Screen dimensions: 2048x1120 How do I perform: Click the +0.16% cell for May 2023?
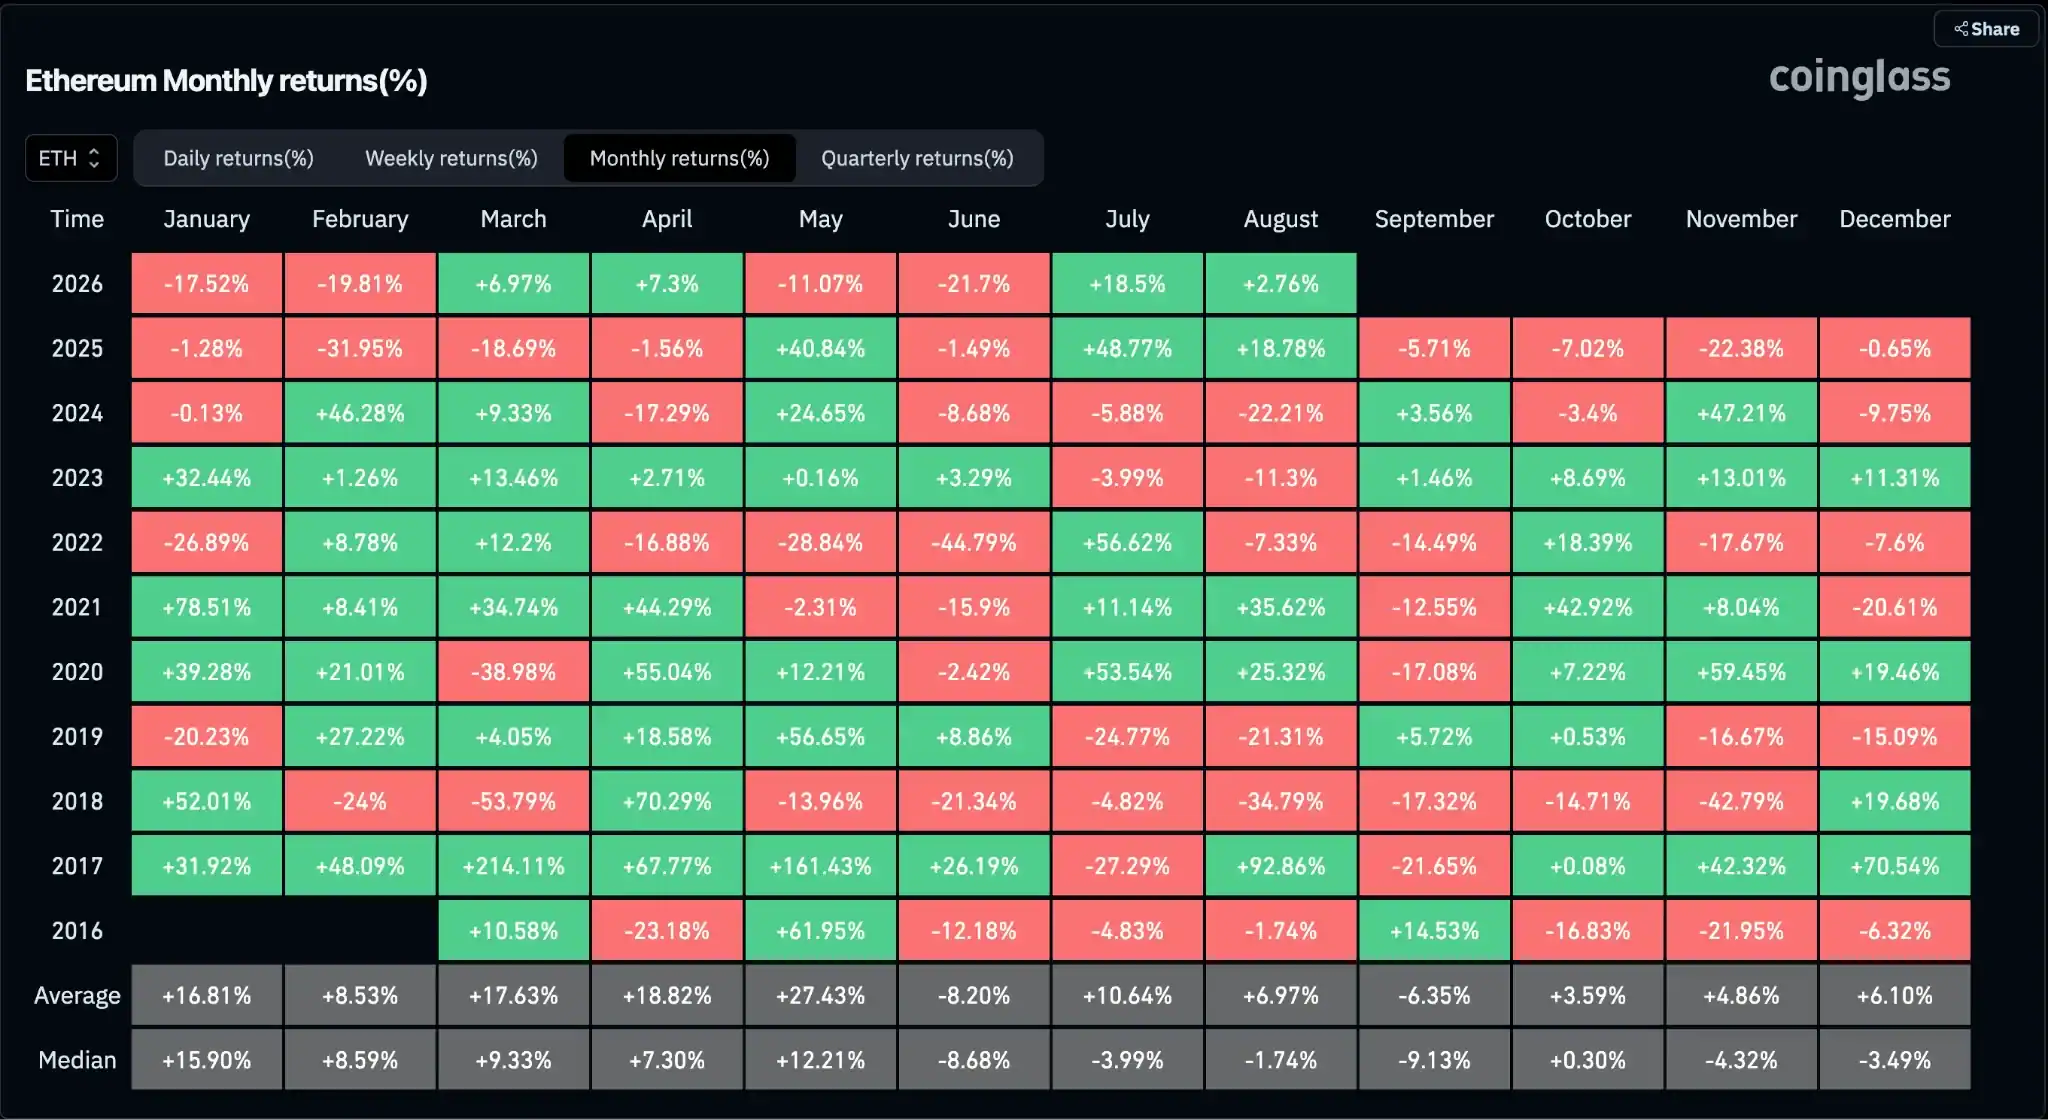tap(821, 478)
